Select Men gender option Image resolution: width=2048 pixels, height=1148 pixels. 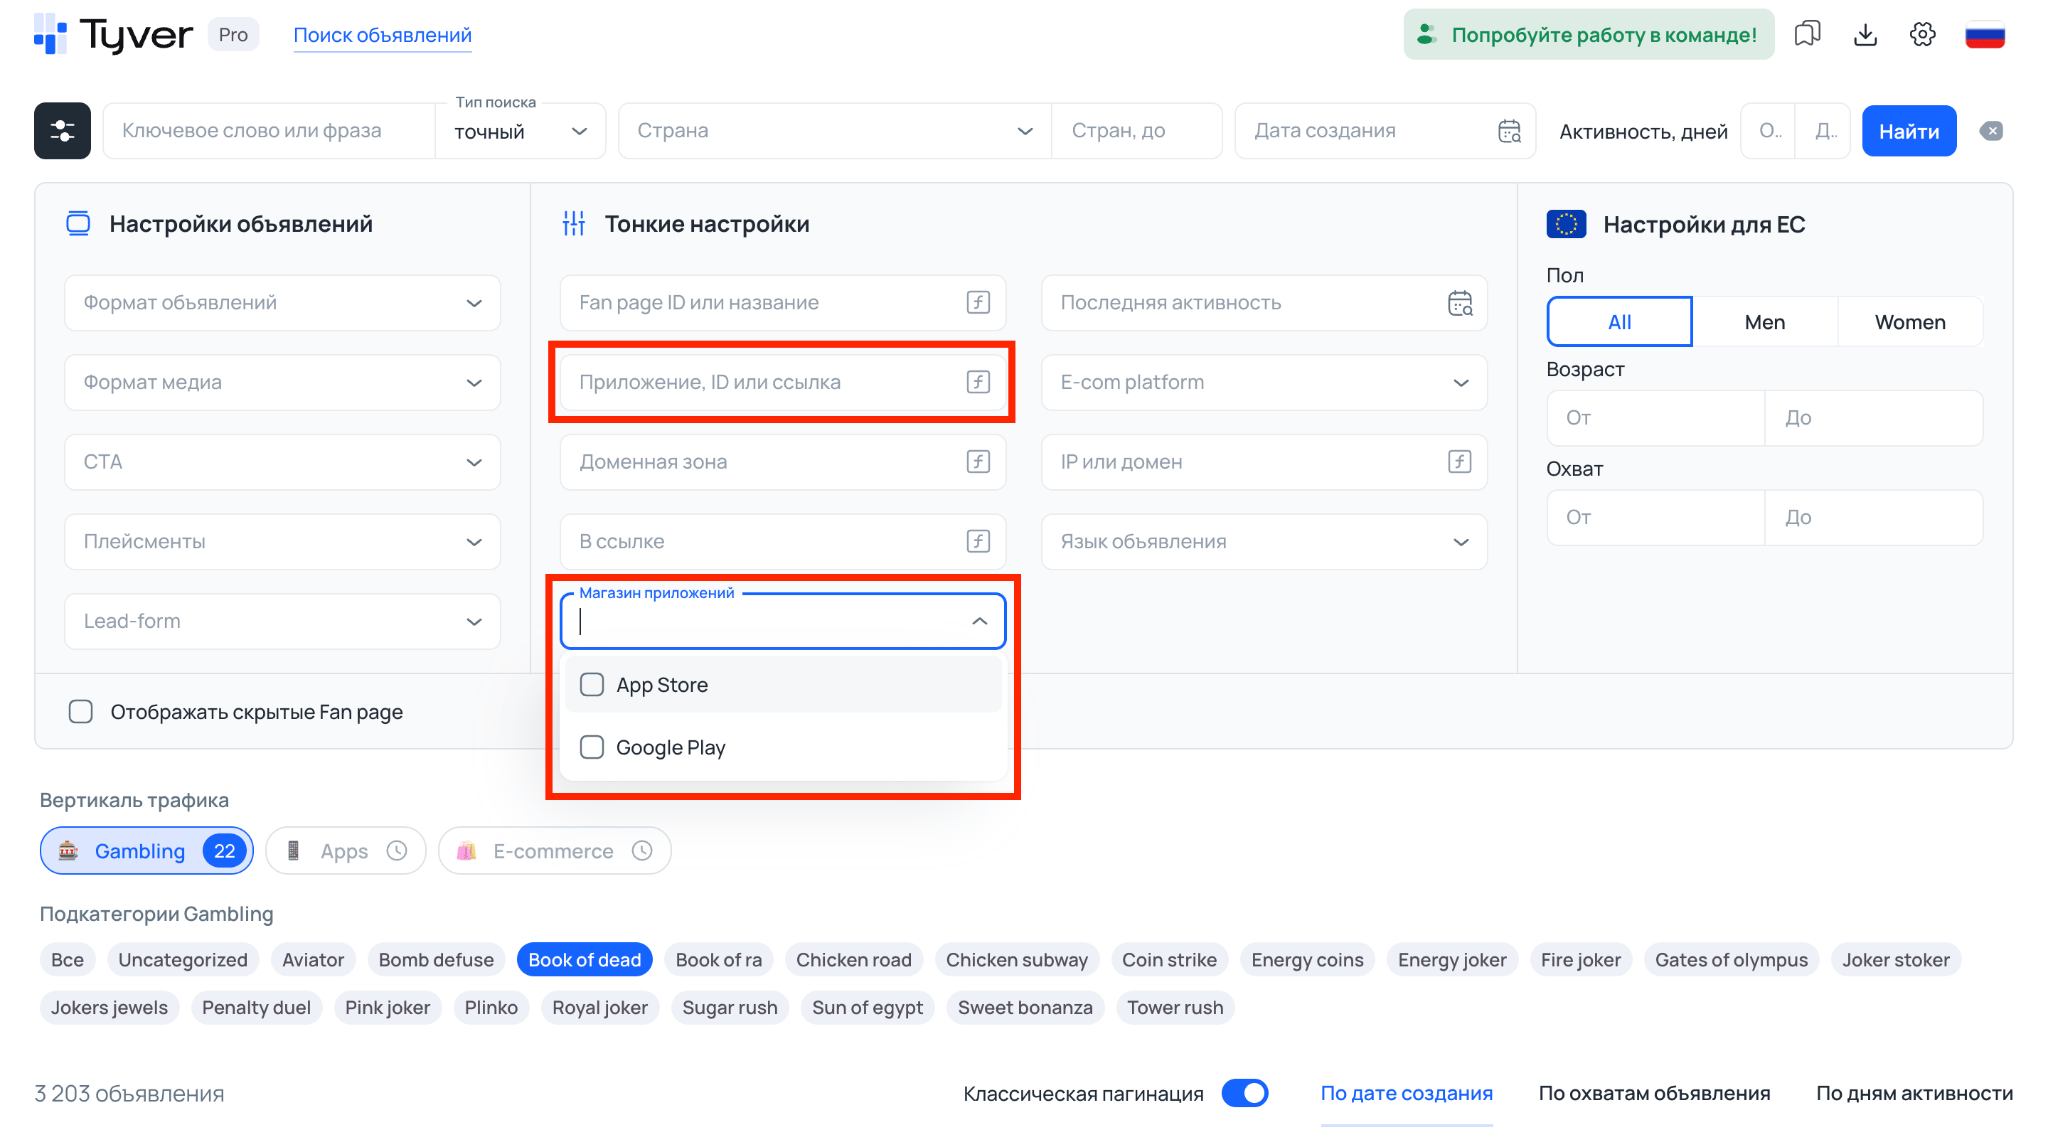click(1765, 322)
